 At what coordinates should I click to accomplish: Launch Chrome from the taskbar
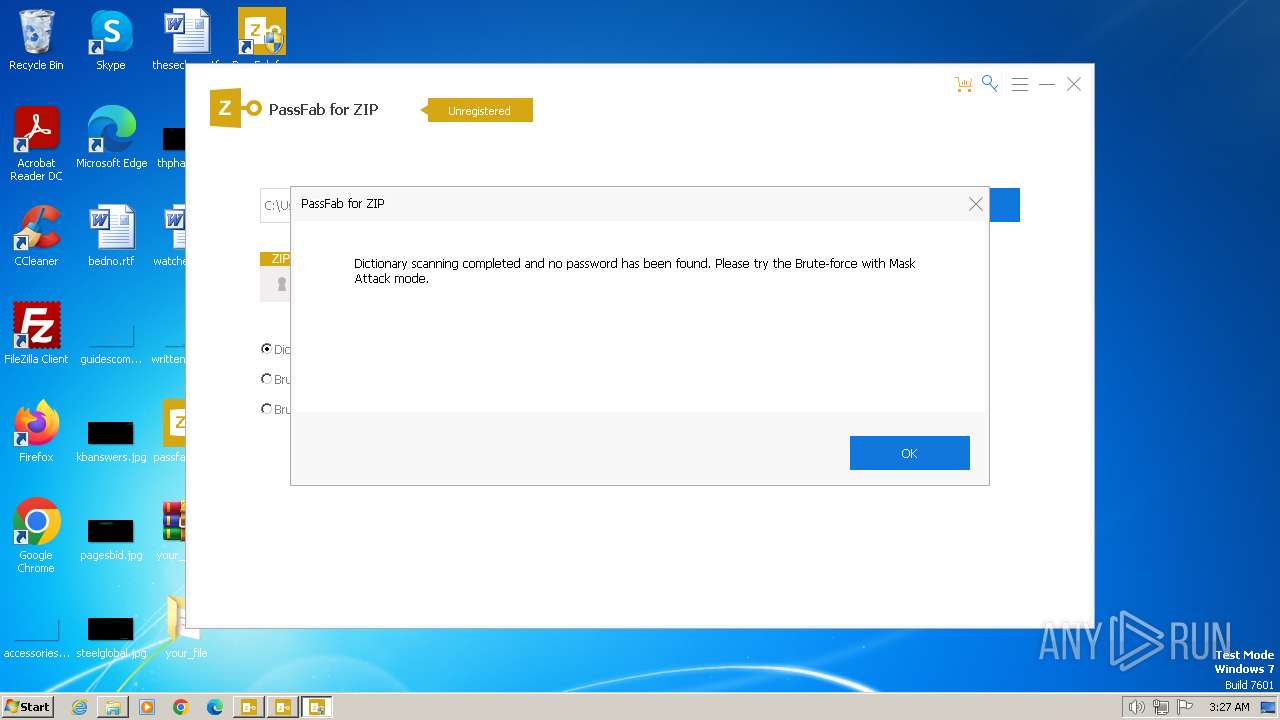click(181, 707)
